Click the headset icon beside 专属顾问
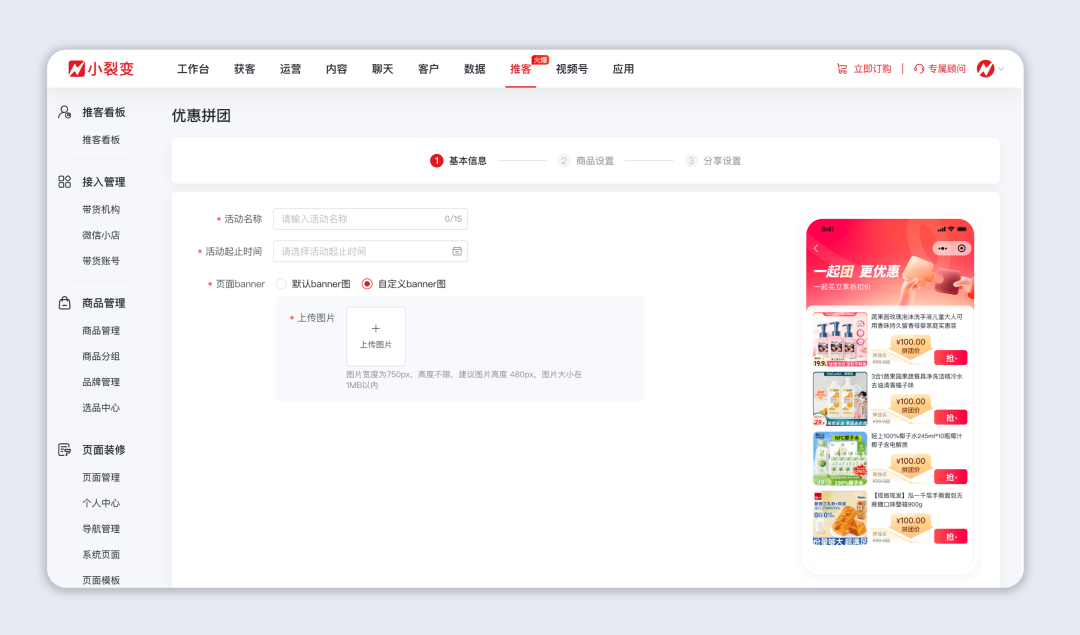Image resolution: width=1080 pixels, height=635 pixels. [x=919, y=69]
